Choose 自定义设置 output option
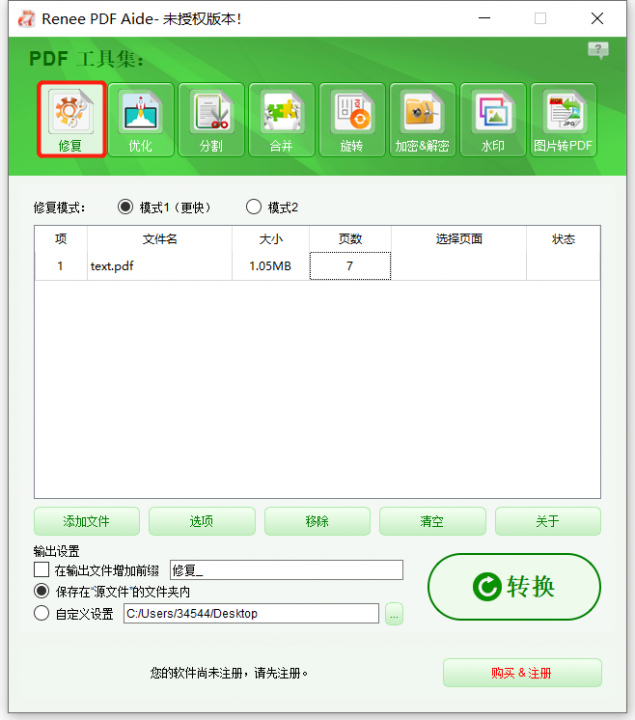Image resolution: width=635 pixels, height=720 pixels. (41, 613)
